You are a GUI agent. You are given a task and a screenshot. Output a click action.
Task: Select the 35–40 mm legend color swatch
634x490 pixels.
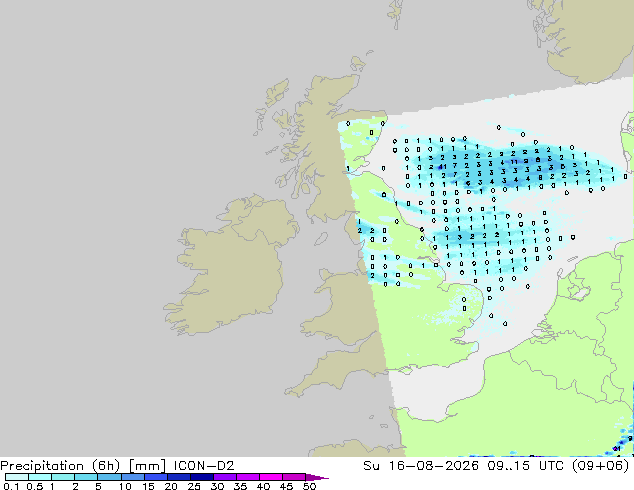247,477
